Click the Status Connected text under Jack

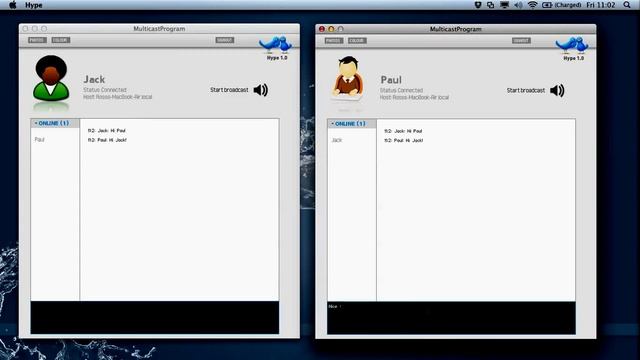click(x=105, y=90)
